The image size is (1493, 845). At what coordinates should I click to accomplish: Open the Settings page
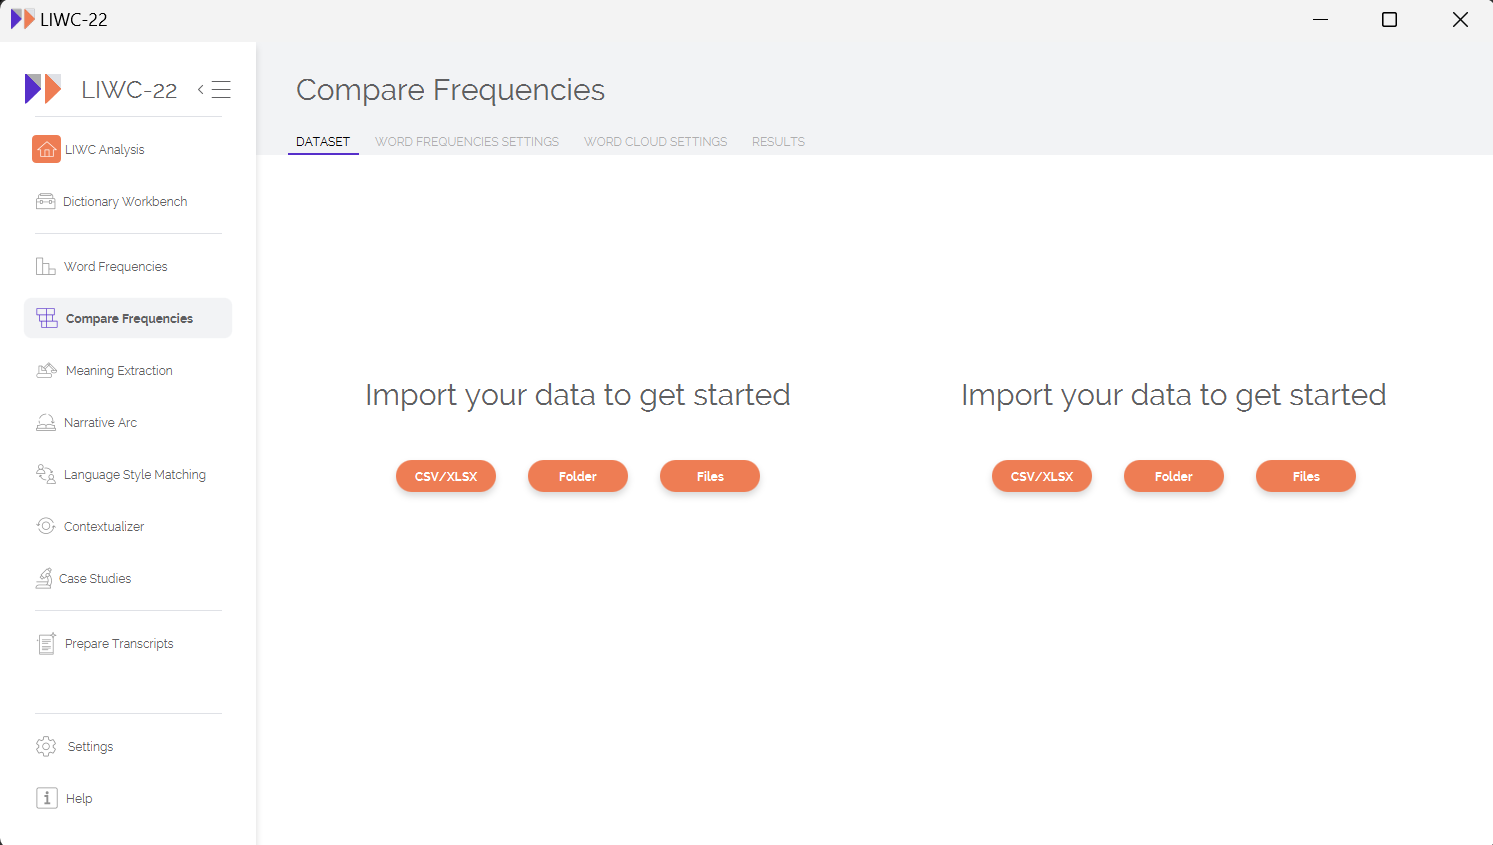pyautogui.click(x=128, y=746)
